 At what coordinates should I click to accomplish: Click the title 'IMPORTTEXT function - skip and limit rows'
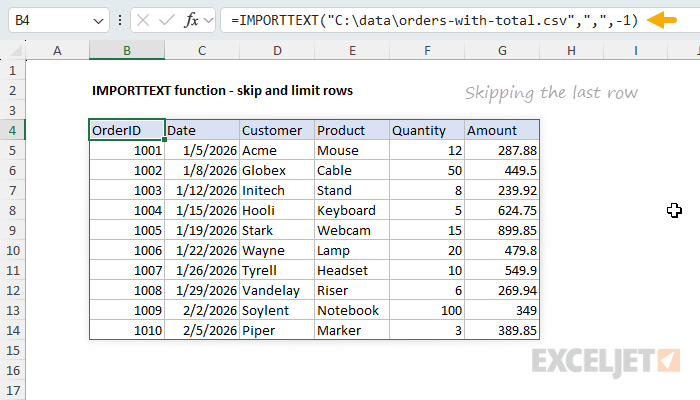pyautogui.click(x=222, y=91)
